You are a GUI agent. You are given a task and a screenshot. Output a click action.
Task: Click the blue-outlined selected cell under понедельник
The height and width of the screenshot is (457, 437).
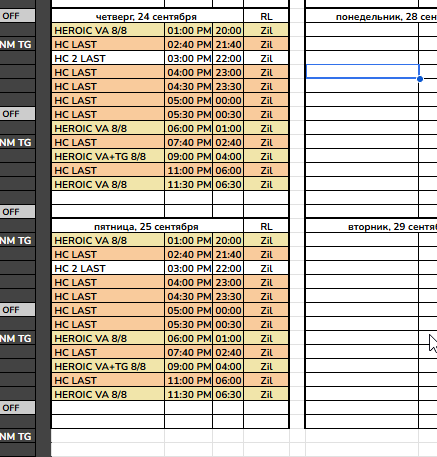point(362,72)
